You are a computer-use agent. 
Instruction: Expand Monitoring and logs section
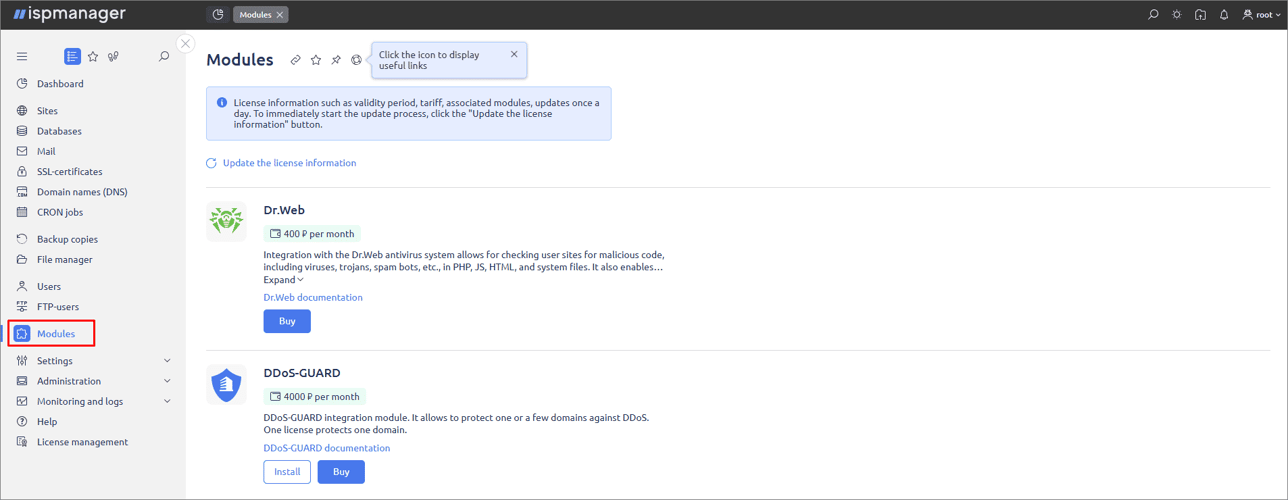coord(93,401)
